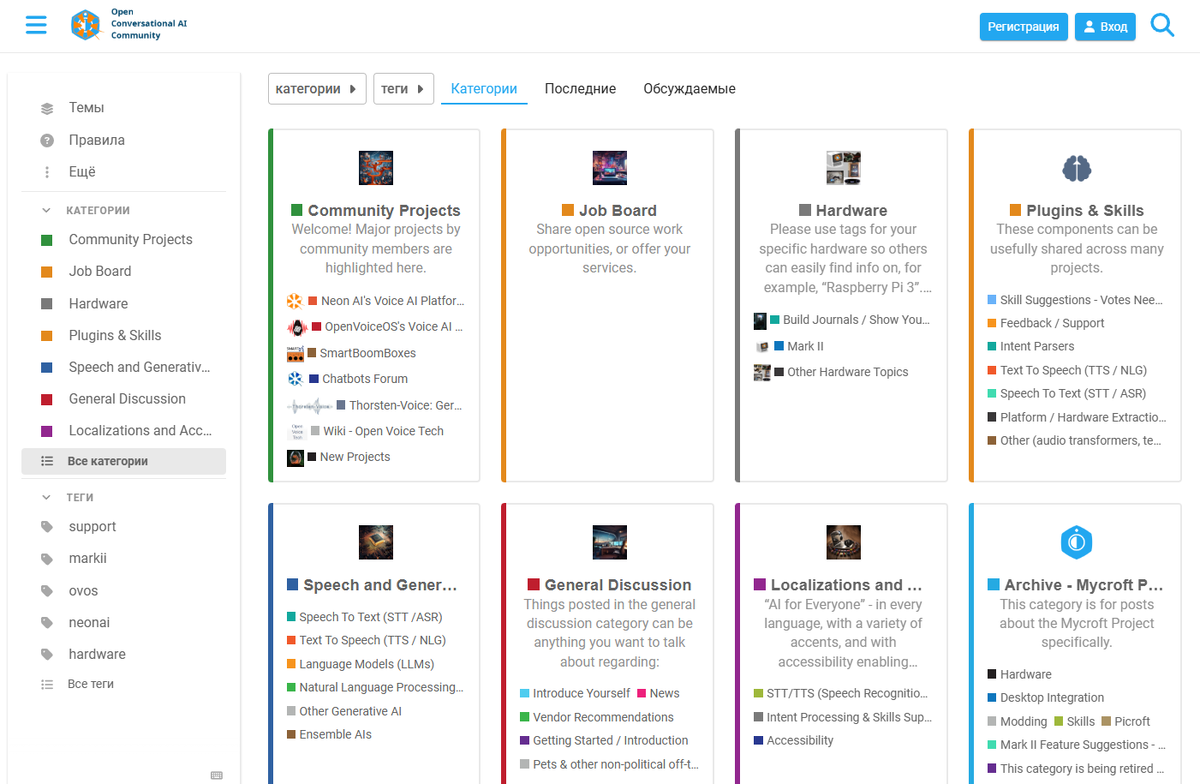Click the Wiki Open Voice Tech logo icon

[x=296, y=431]
